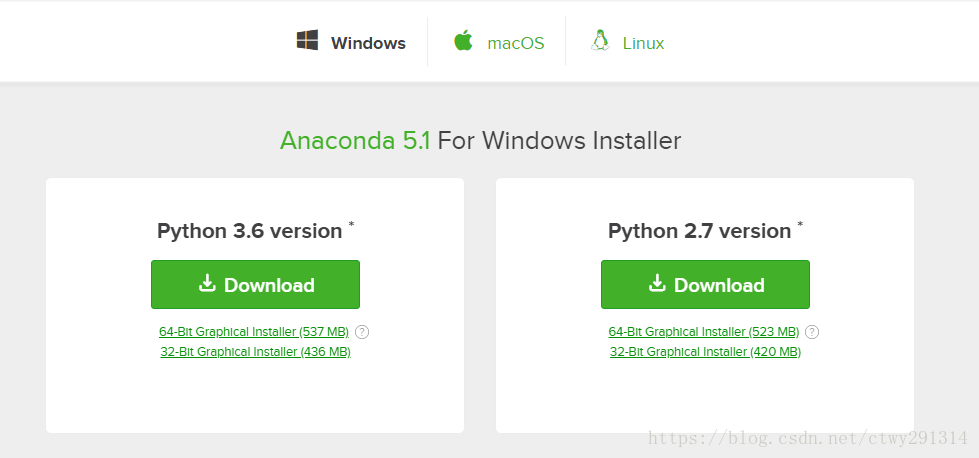Click the Windows logo icon
The image size is (979, 458).
tap(307, 41)
